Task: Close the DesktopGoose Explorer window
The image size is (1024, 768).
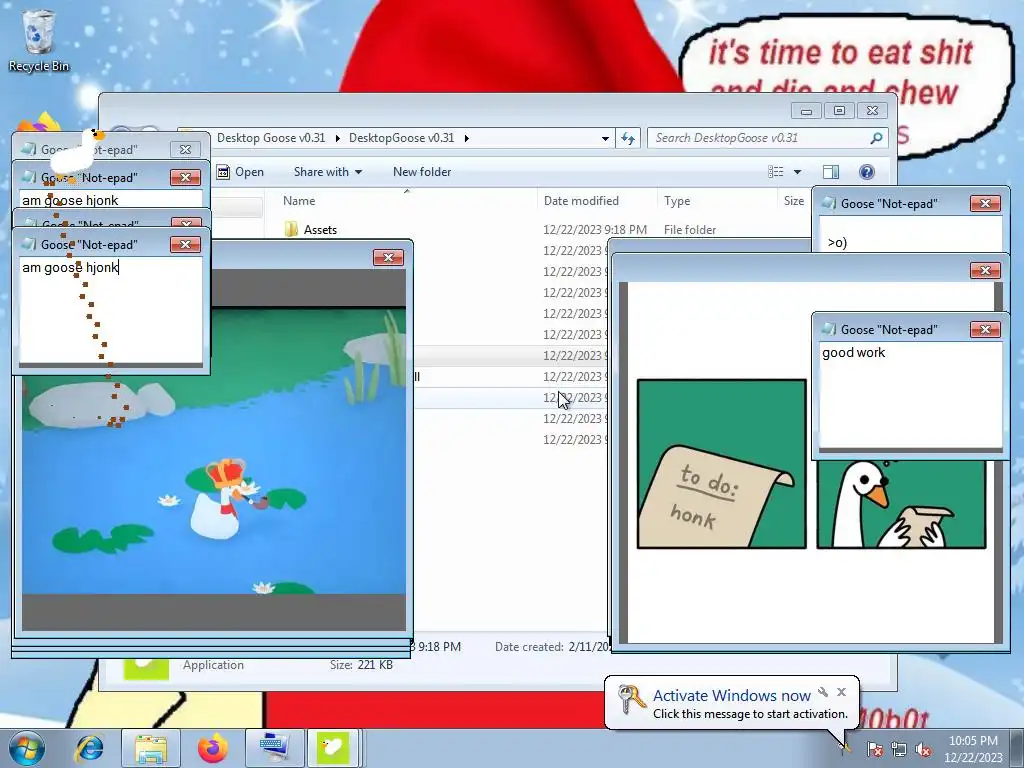Action: coord(872,110)
